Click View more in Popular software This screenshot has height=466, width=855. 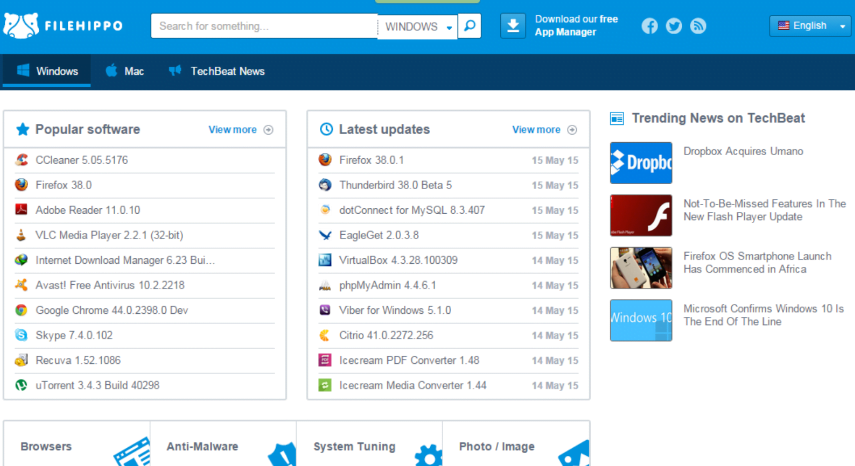click(x=240, y=130)
